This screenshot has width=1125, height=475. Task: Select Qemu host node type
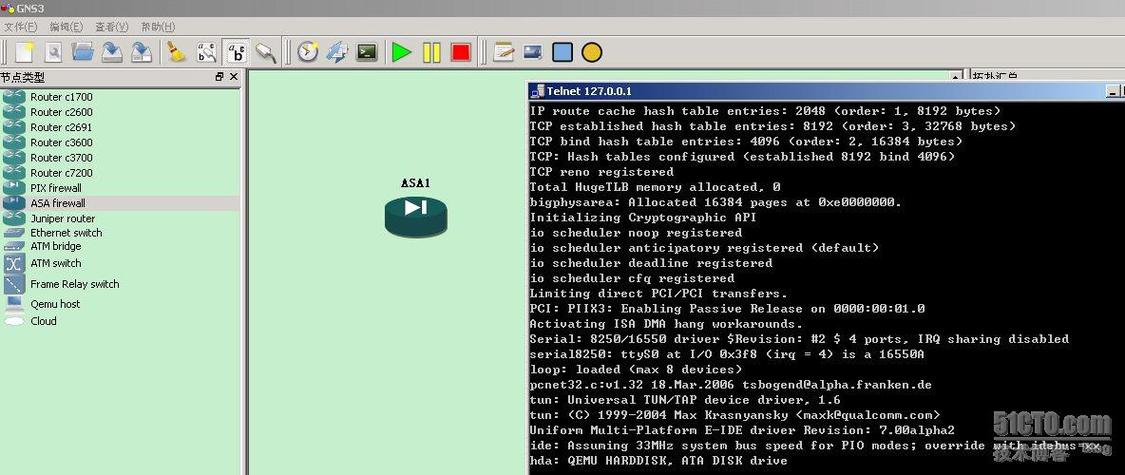click(x=120, y=304)
